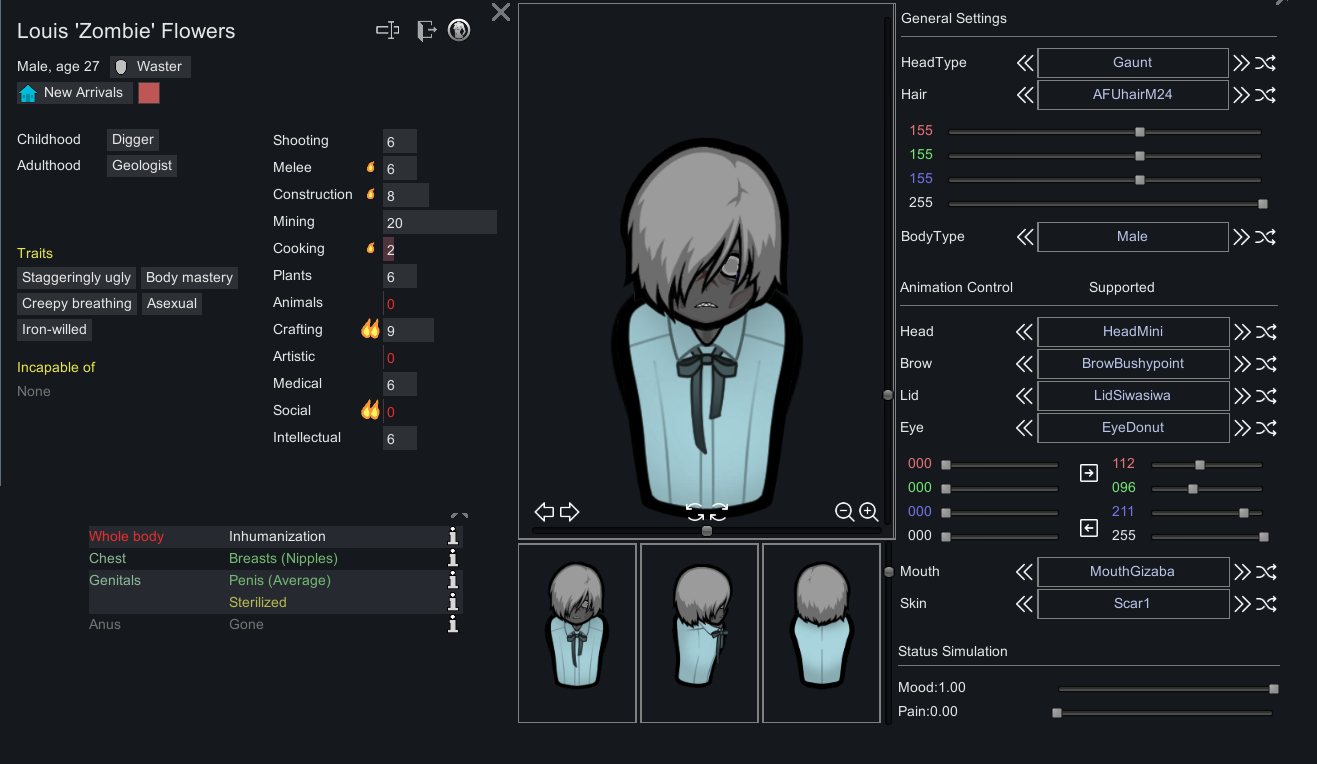
Task: Click the New Arrivals ideology button
Action: (x=74, y=93)
